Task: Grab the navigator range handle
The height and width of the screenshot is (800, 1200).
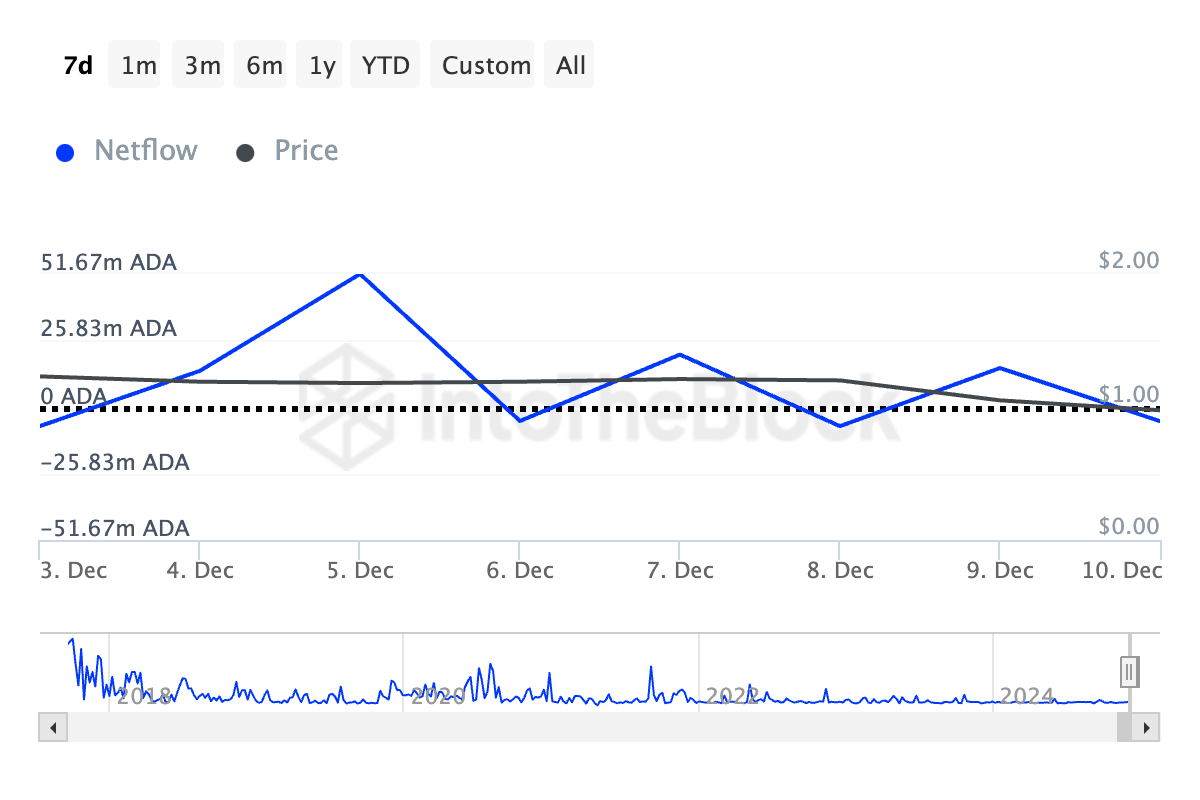Action: pos(1130,670)
